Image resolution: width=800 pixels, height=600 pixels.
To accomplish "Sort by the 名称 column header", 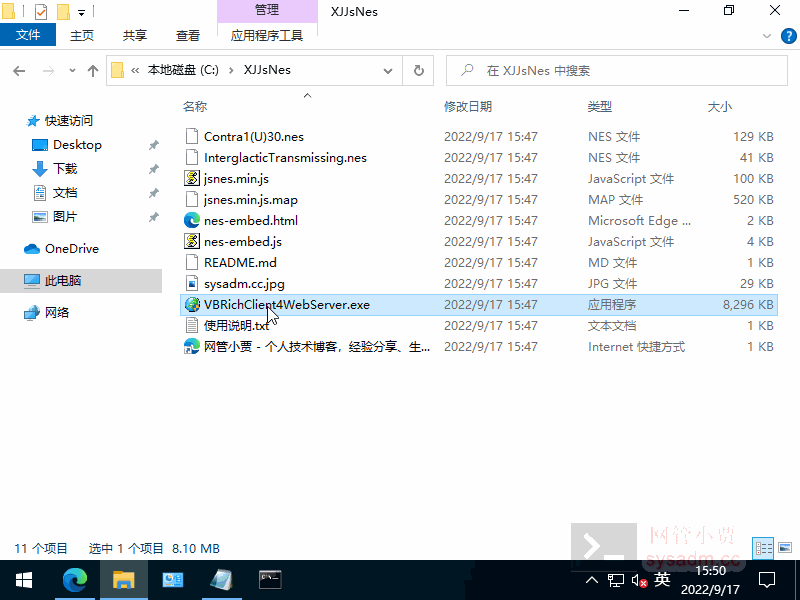I will (x=195, y=107).
